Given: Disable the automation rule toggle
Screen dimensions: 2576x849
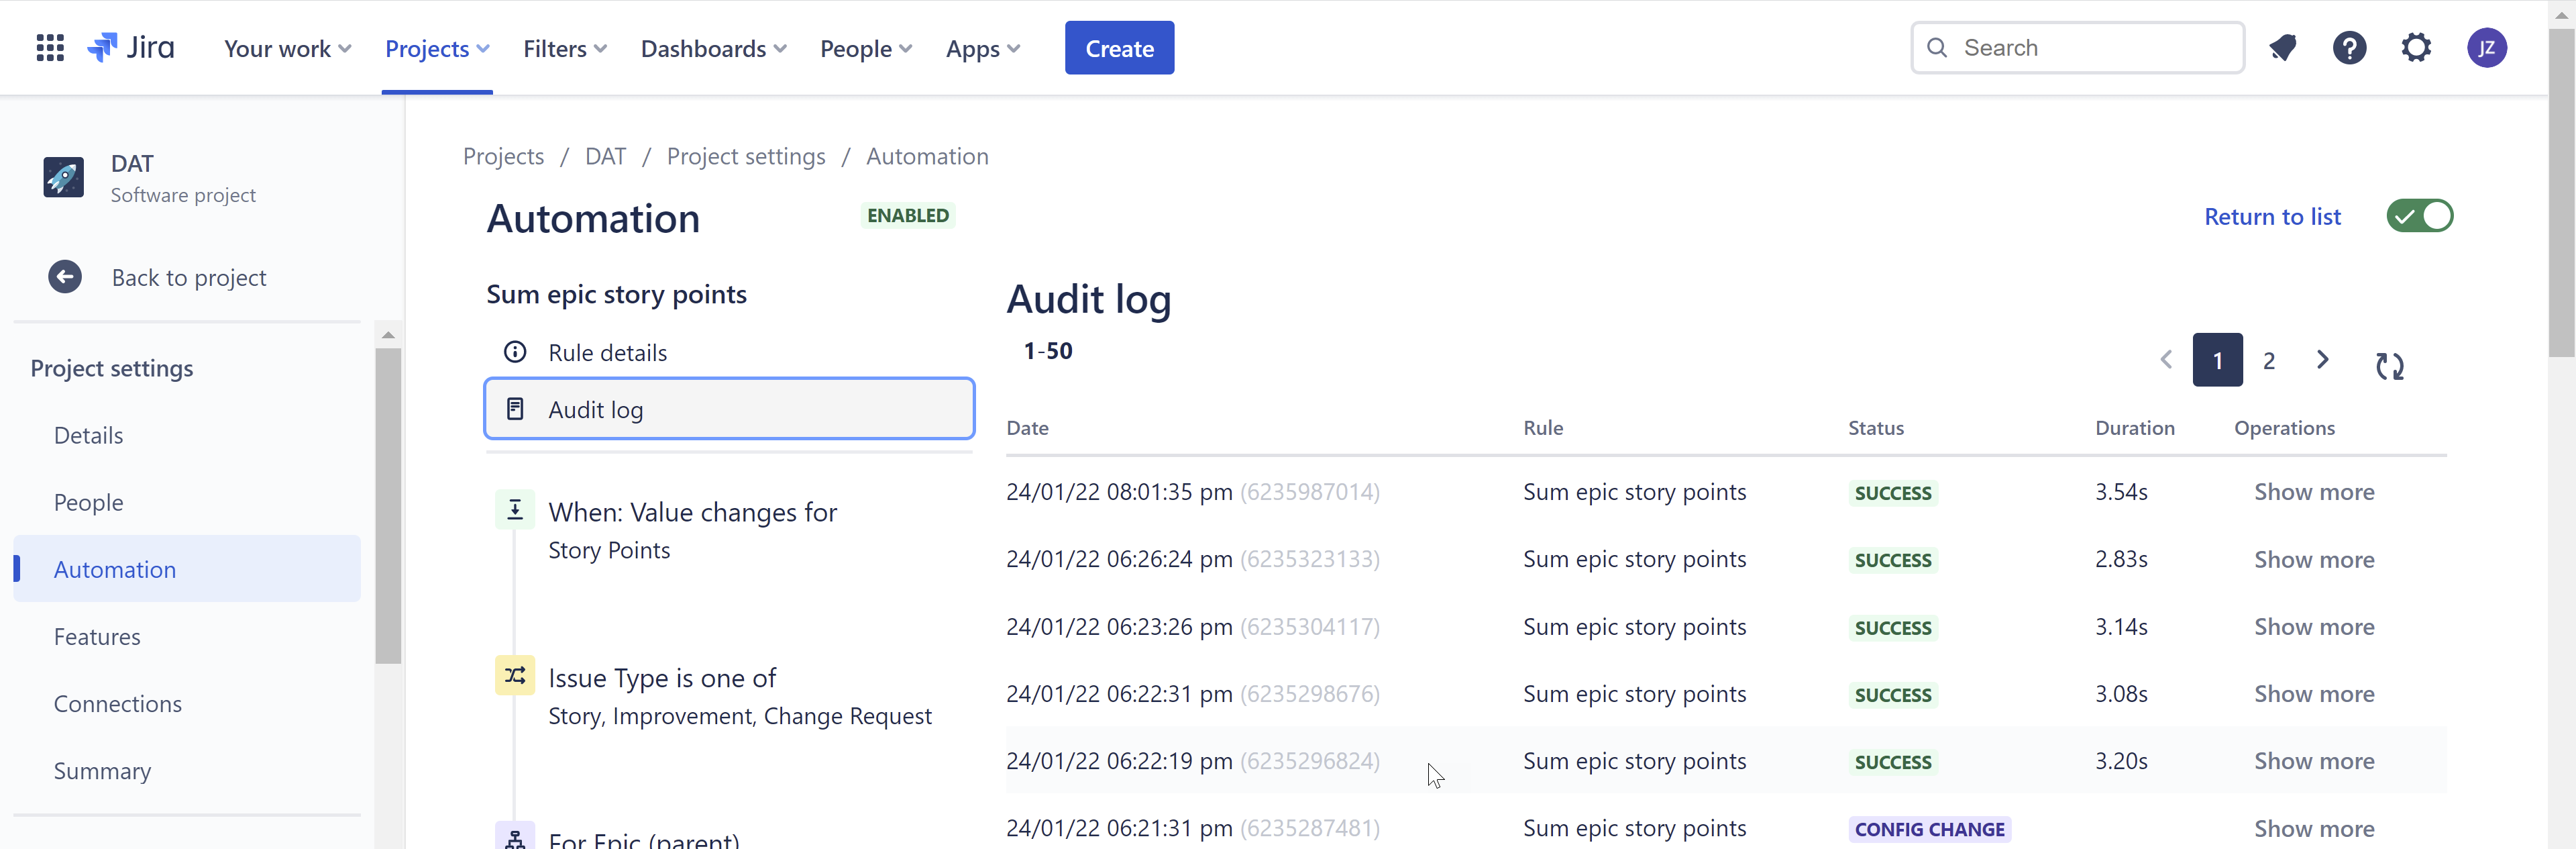Looking at the screenshot, I should click(x=2420, y=215).
